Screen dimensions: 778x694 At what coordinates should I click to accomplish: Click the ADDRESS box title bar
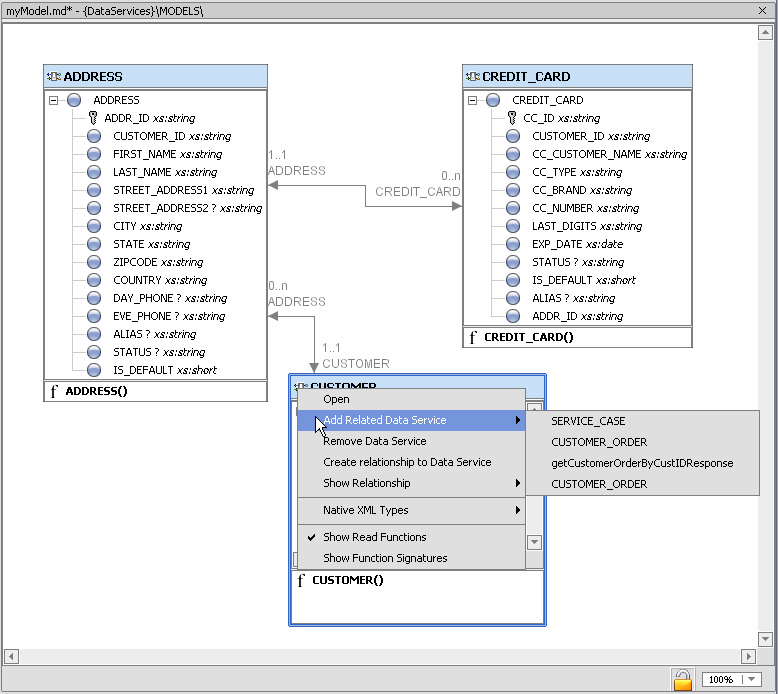tap(155, 76)
